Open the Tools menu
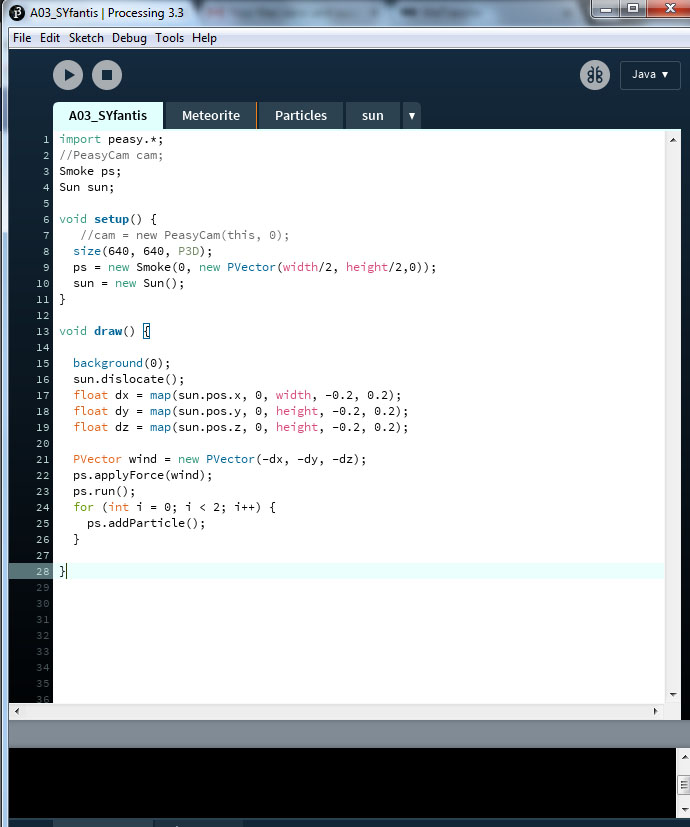Screen dimensions: 690x827 pyautogui.click(x=169, y=38)
